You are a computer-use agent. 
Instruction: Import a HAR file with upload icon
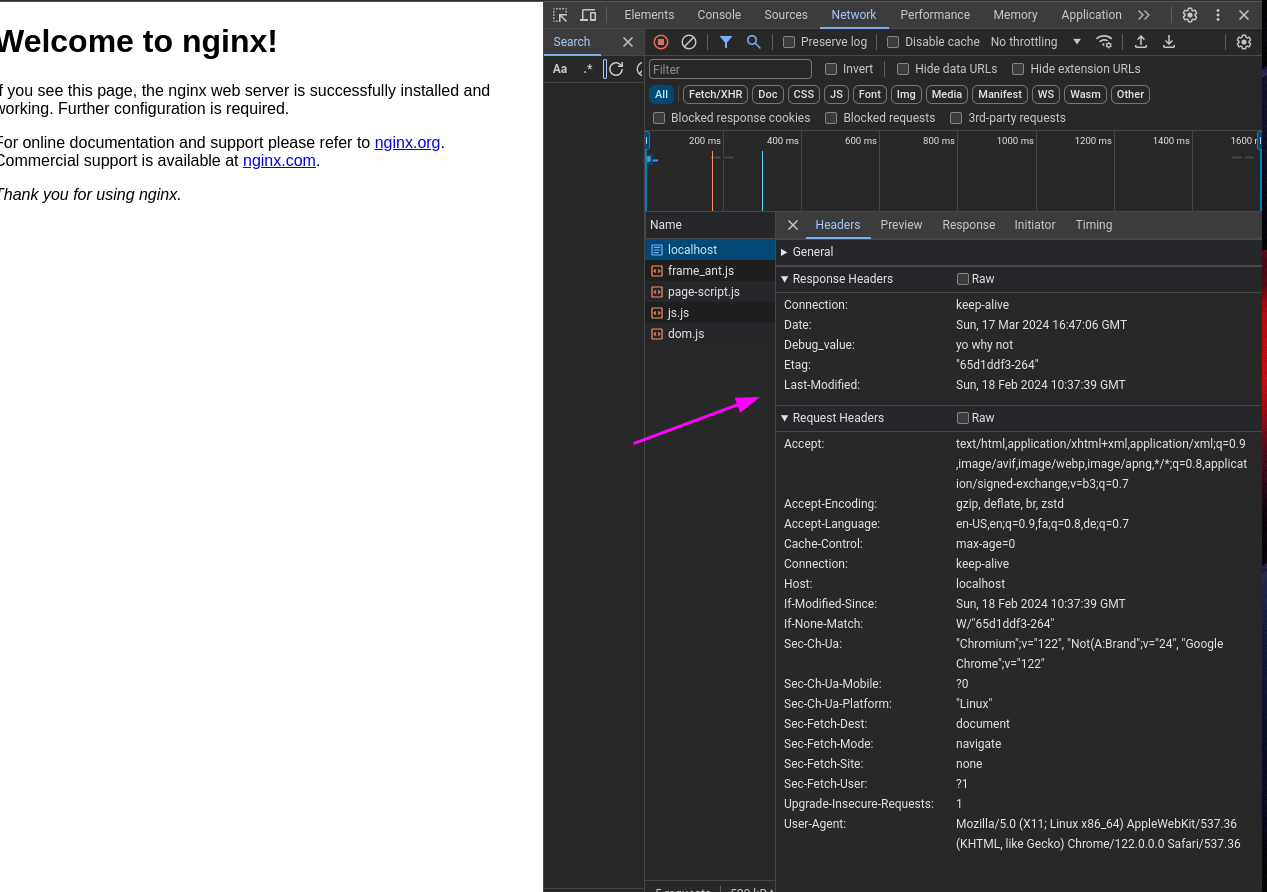(1141, 42)
